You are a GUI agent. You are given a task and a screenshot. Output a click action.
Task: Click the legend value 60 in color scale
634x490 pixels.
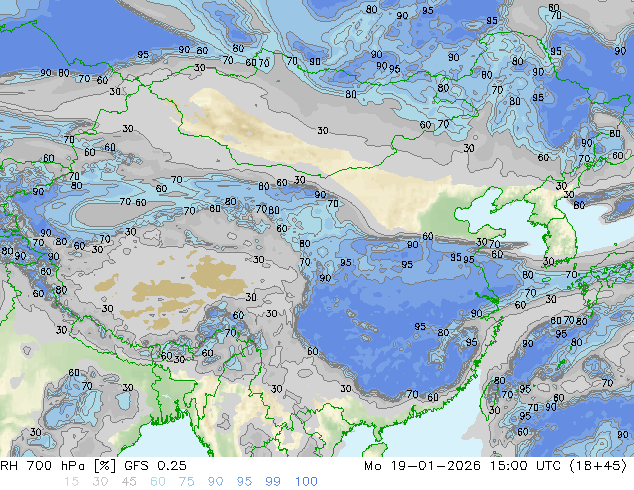(x=158, y=482)
